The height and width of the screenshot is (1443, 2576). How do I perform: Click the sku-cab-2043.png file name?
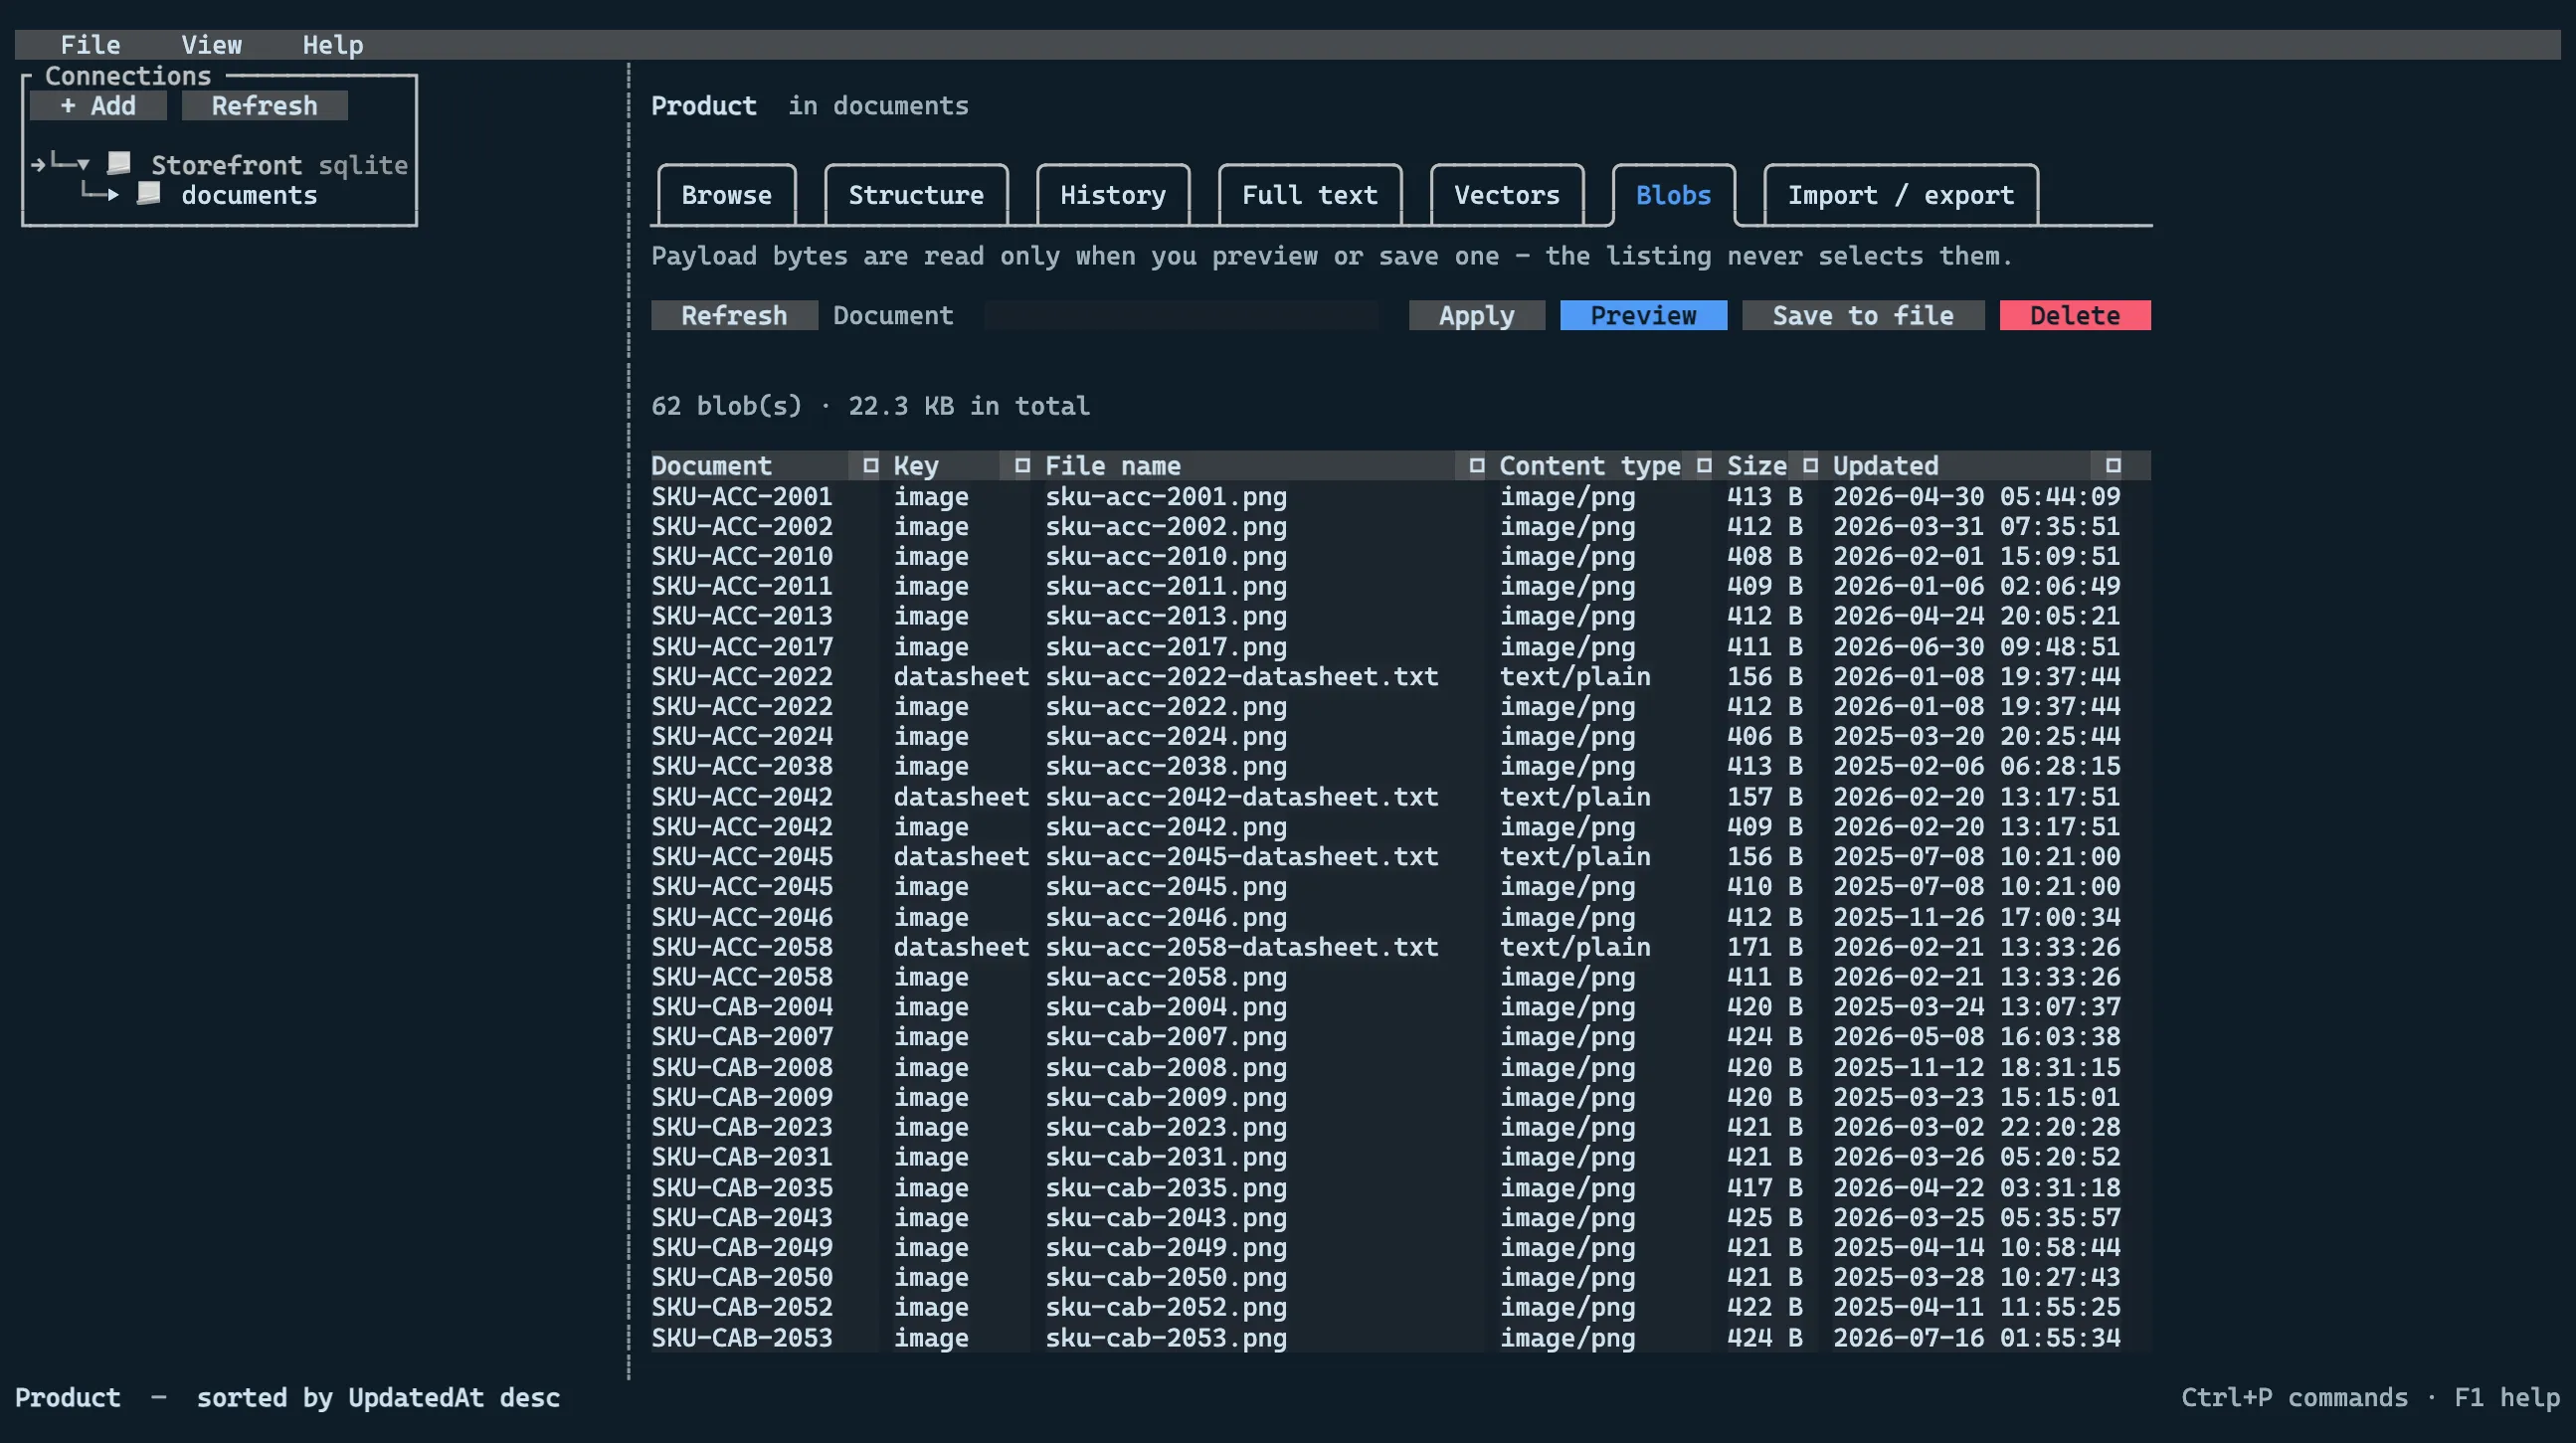click(1166, 1217)
